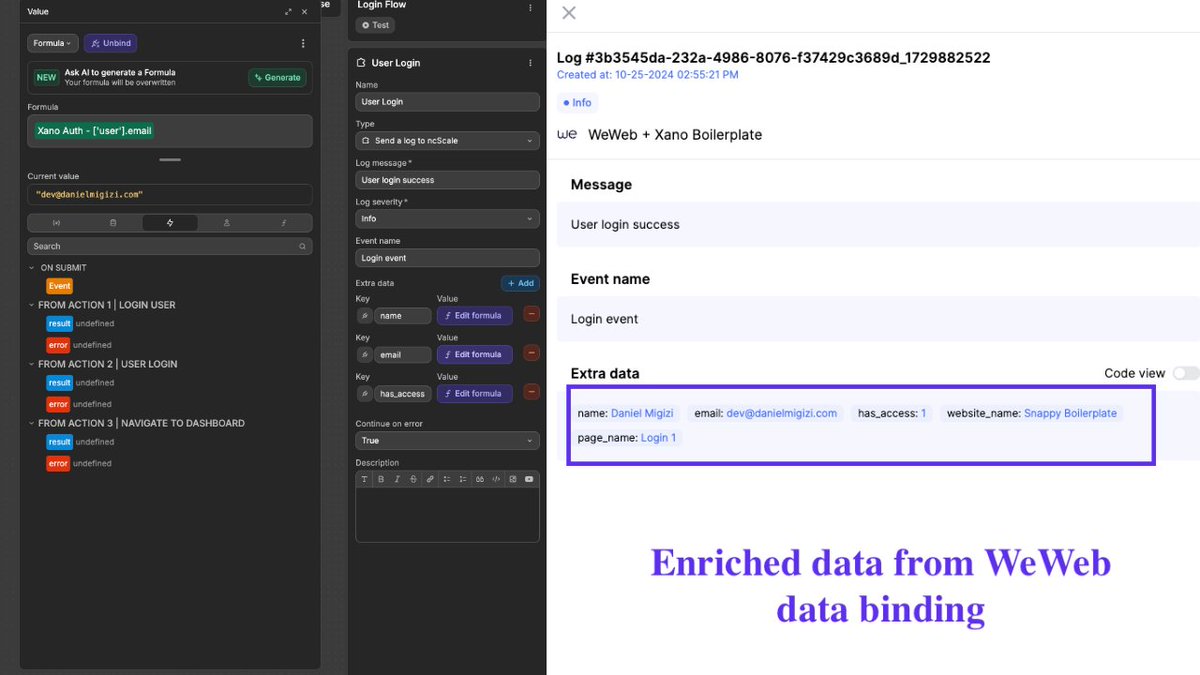This screenshot has width=1200, height=675.
Task: Click bind icon beside the name key
Action: coord(364,315)
